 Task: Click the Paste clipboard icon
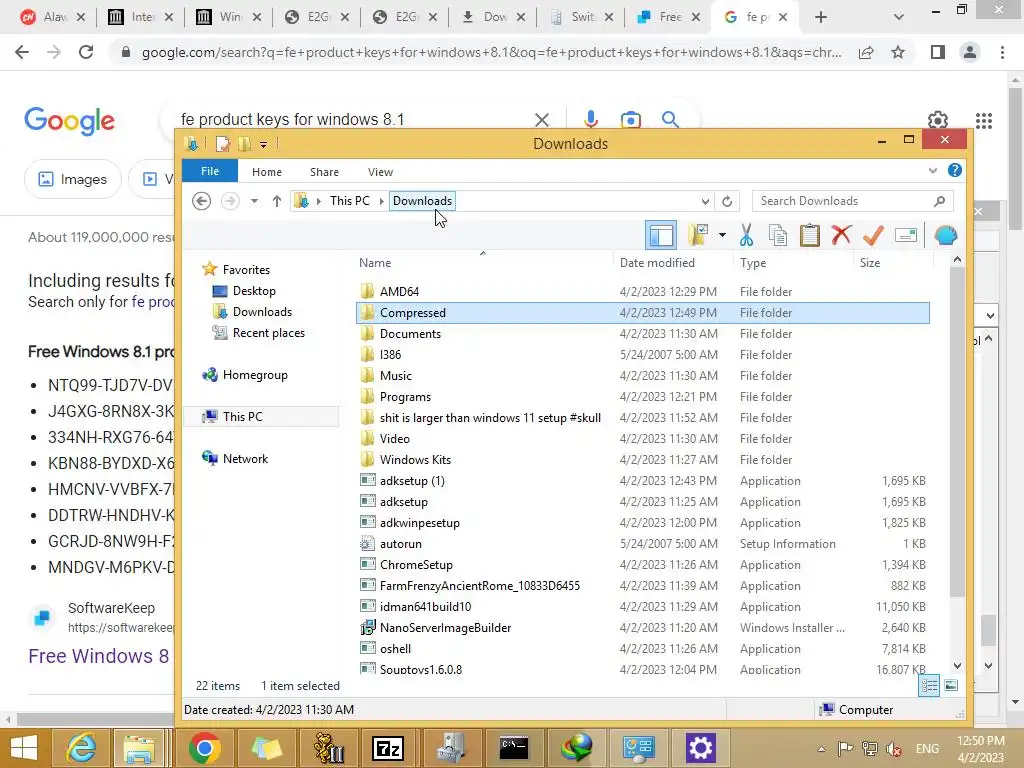(x=810, y=235)
